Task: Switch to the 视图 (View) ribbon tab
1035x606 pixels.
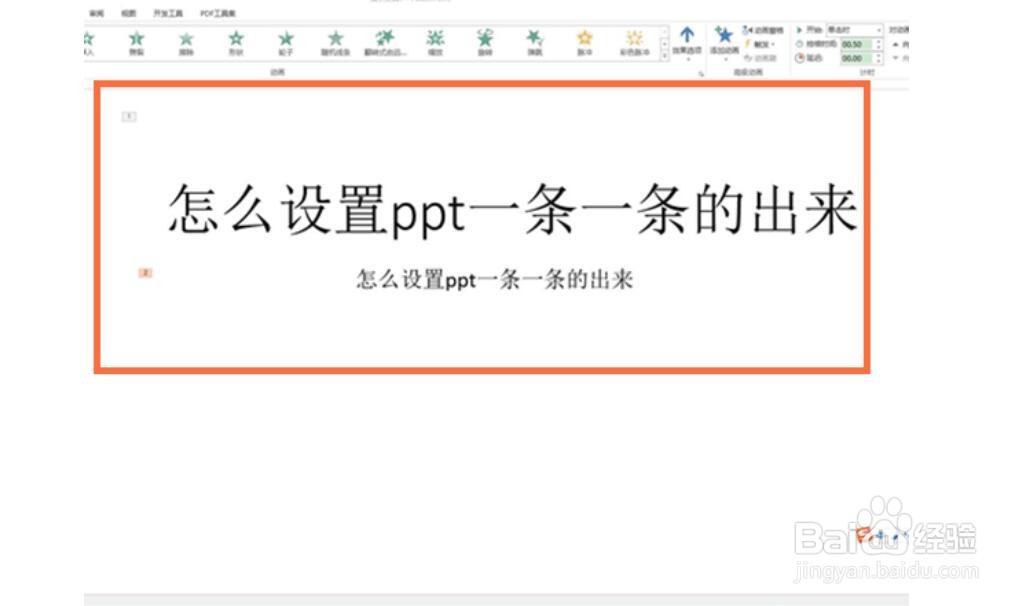Action: point(129,13)
